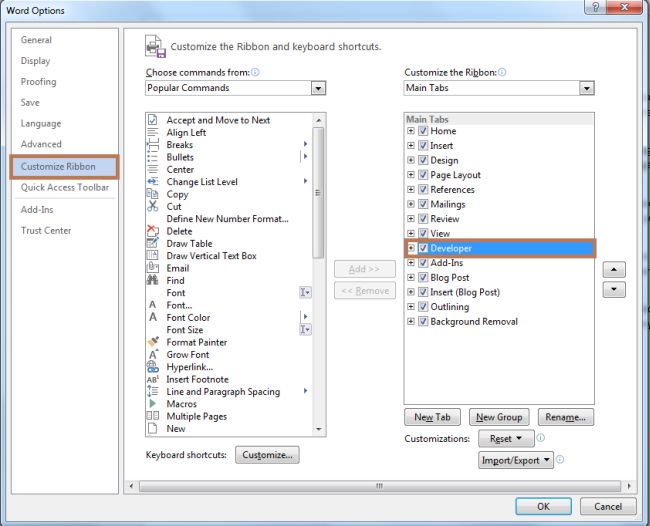Open the Reset customizations dropdown
The height and width of the screenshot is (526, 650).
point(506,439)
